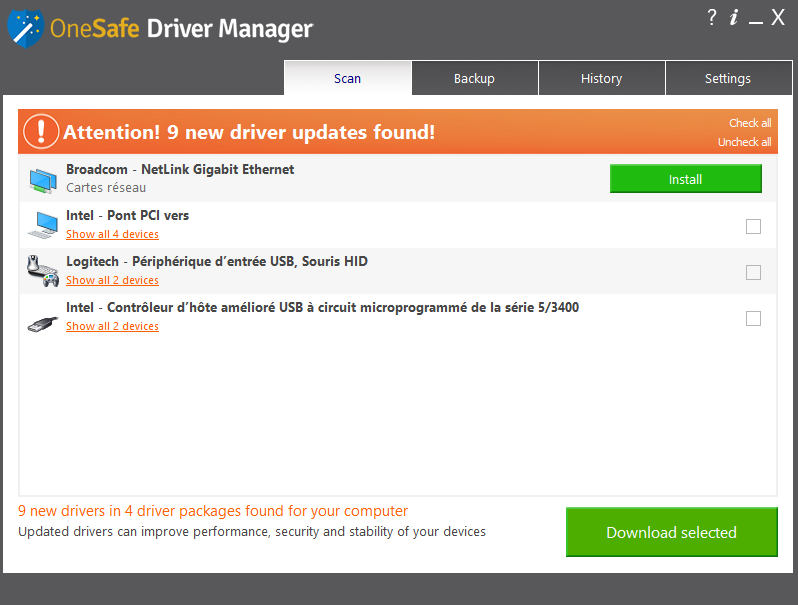798x605 pixels.
Task: Select Broadcom - NetLink Gigabit Ethernet text
Action: click(180, 169)
